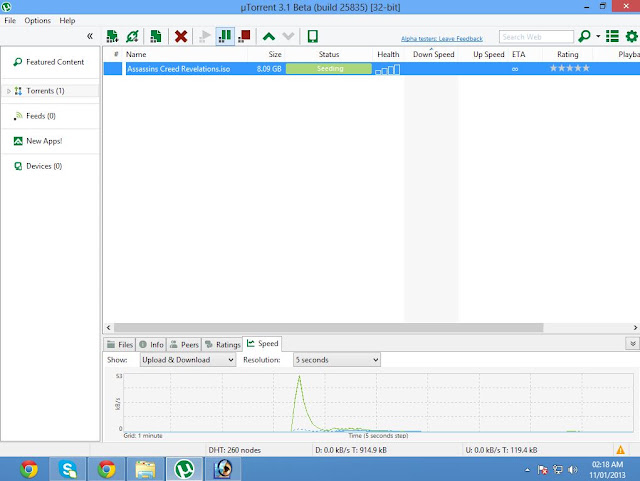Click the upload speed status bar entry

pyautogui.click(x=501, y=450)
